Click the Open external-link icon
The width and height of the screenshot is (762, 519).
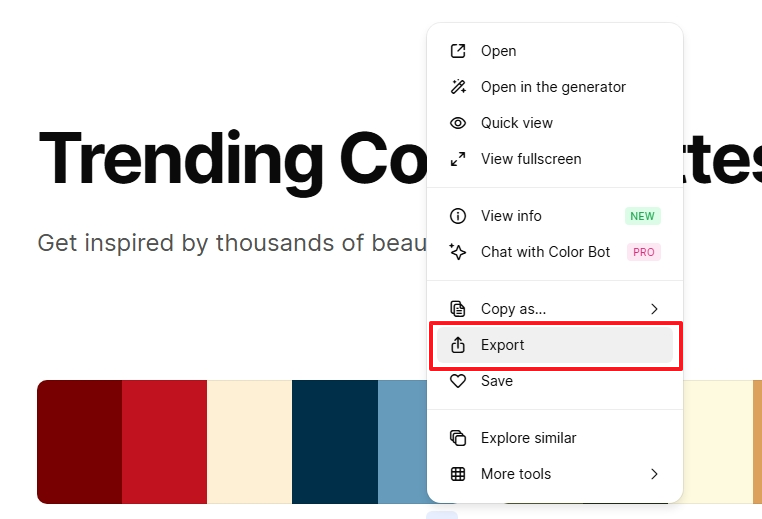[x=458, y=51]
